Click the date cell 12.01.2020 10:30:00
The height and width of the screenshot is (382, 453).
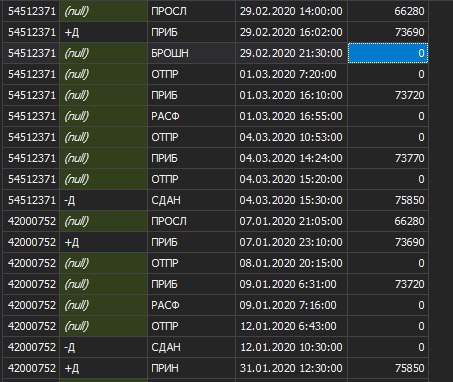(x=291, y=347)
